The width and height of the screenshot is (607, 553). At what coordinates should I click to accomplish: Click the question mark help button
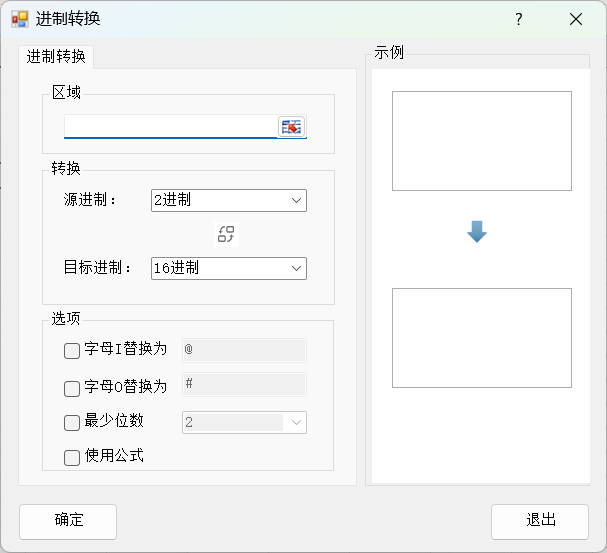pyautogui.click(x=518, y=19)
